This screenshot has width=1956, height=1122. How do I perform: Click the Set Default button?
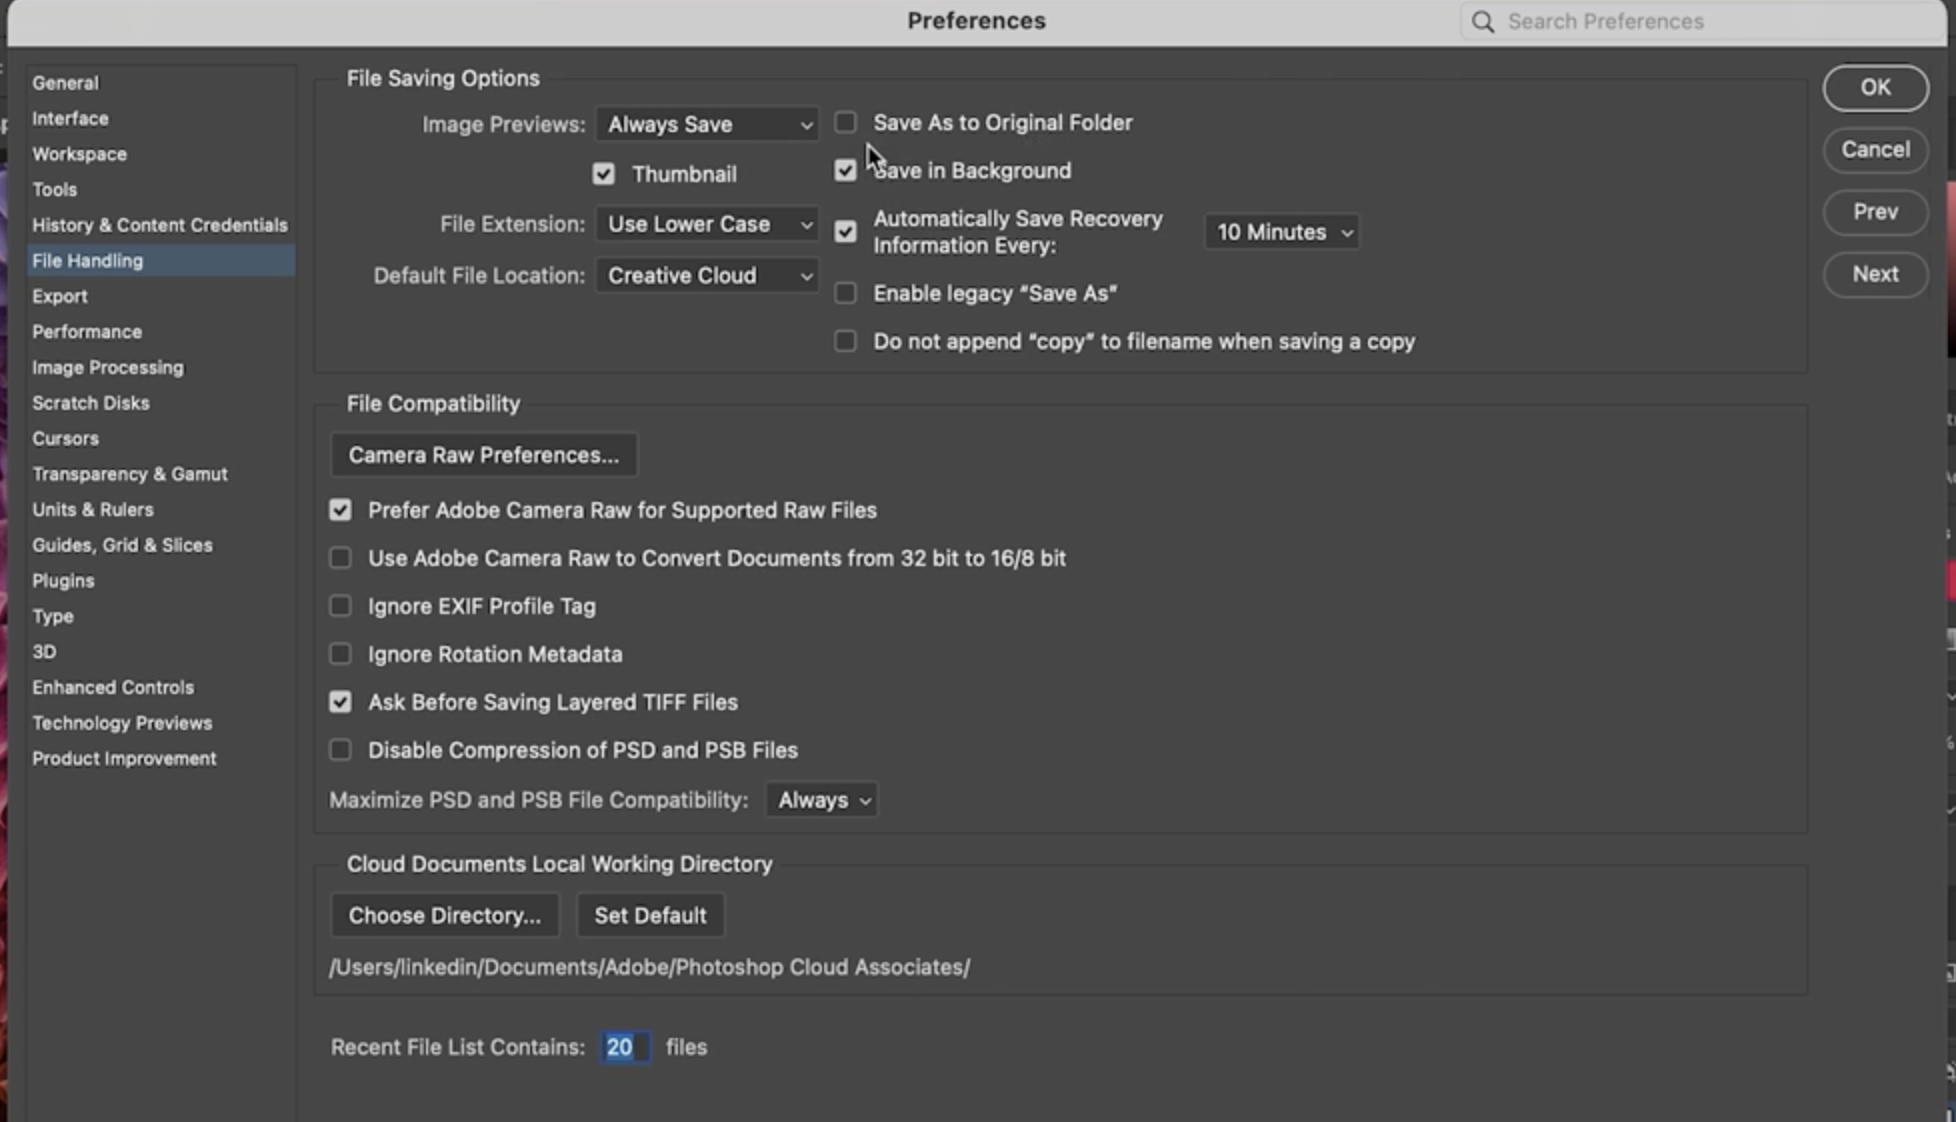pos(650,915)
